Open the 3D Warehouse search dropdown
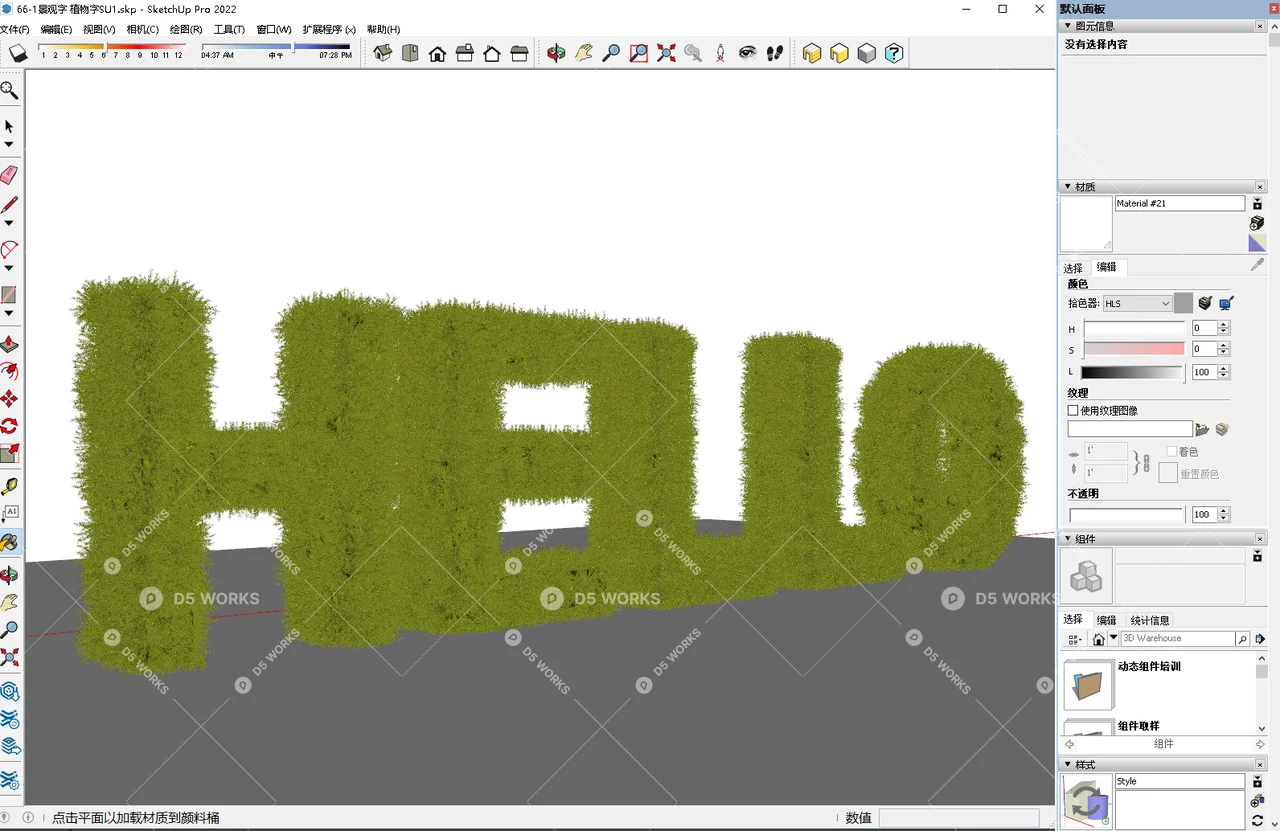Viewport: 1280px width, 831px height. click(1114, 637)
